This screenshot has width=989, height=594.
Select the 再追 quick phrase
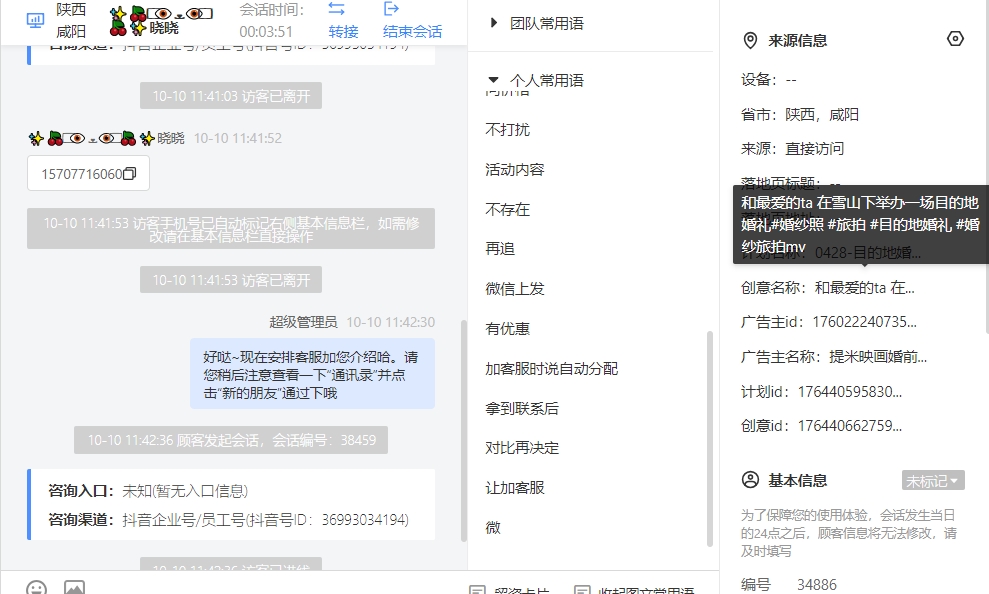(500, 249)
